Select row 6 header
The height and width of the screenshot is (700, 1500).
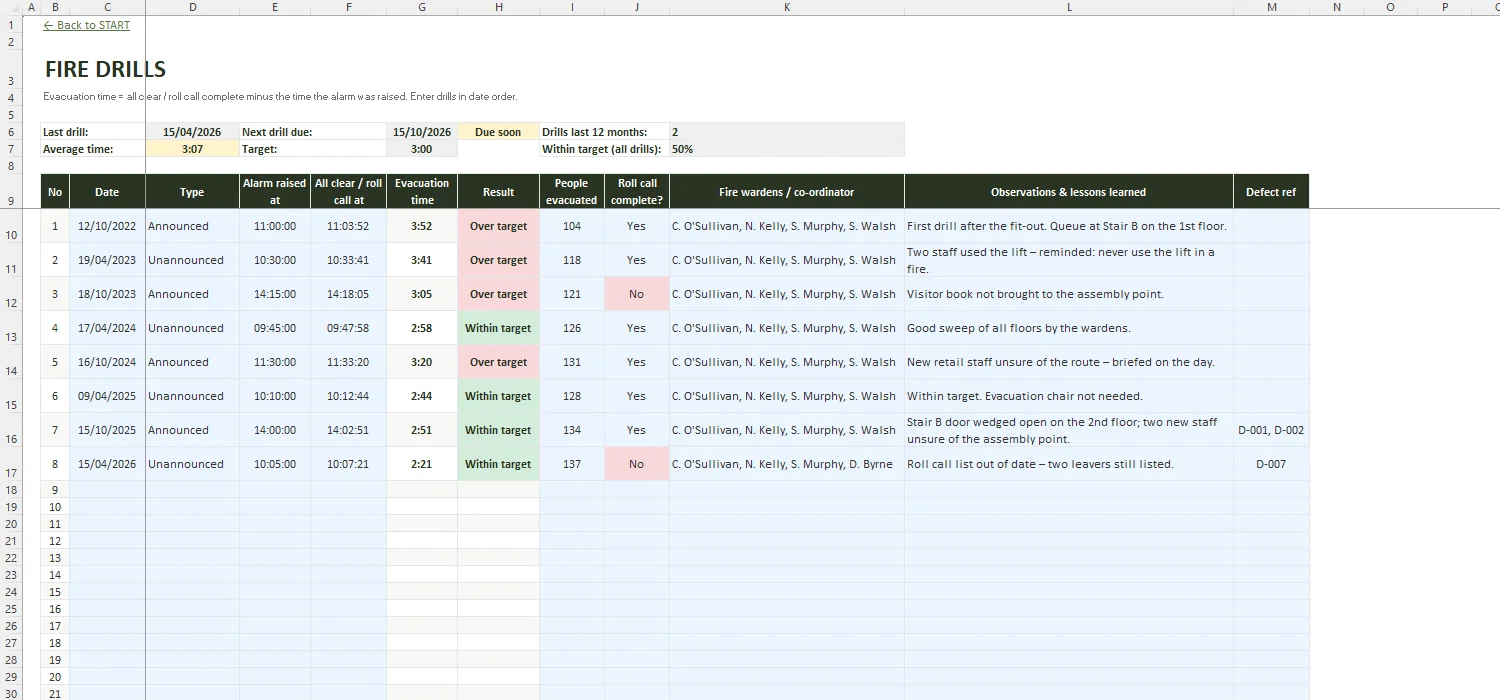coord(12,132)
